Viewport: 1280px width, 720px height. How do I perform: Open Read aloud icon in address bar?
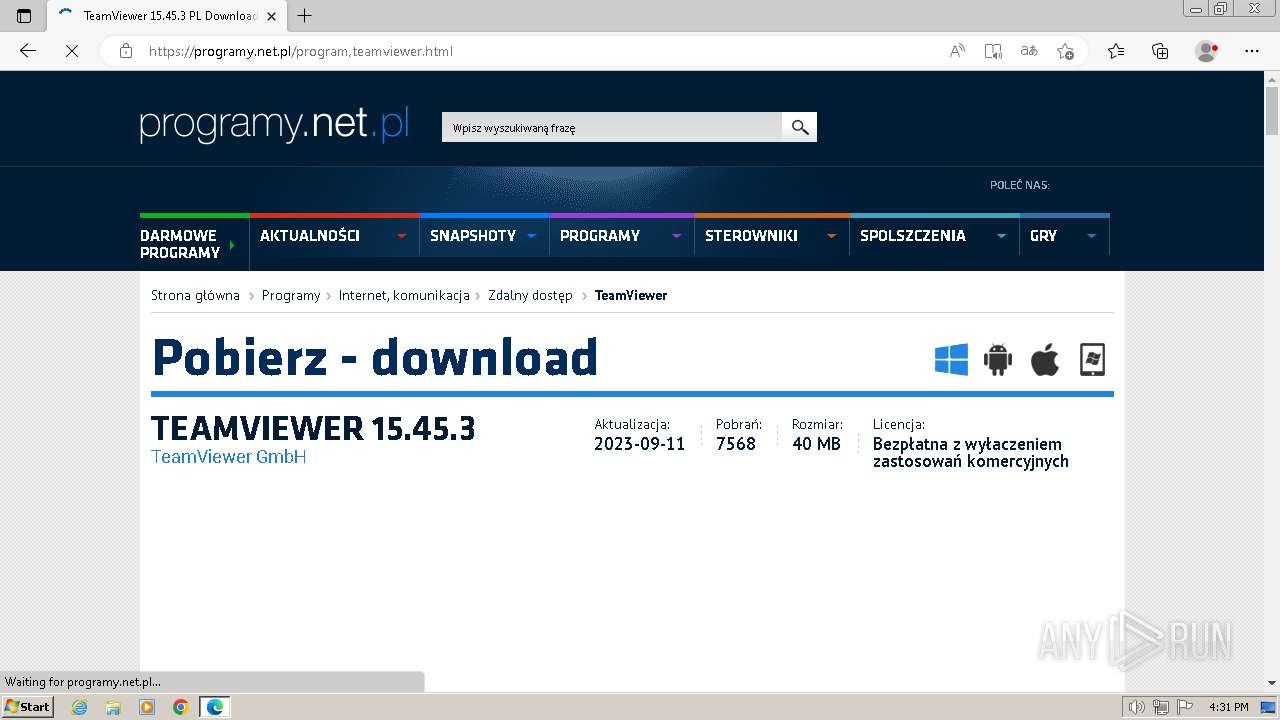(x=957, y=51)
